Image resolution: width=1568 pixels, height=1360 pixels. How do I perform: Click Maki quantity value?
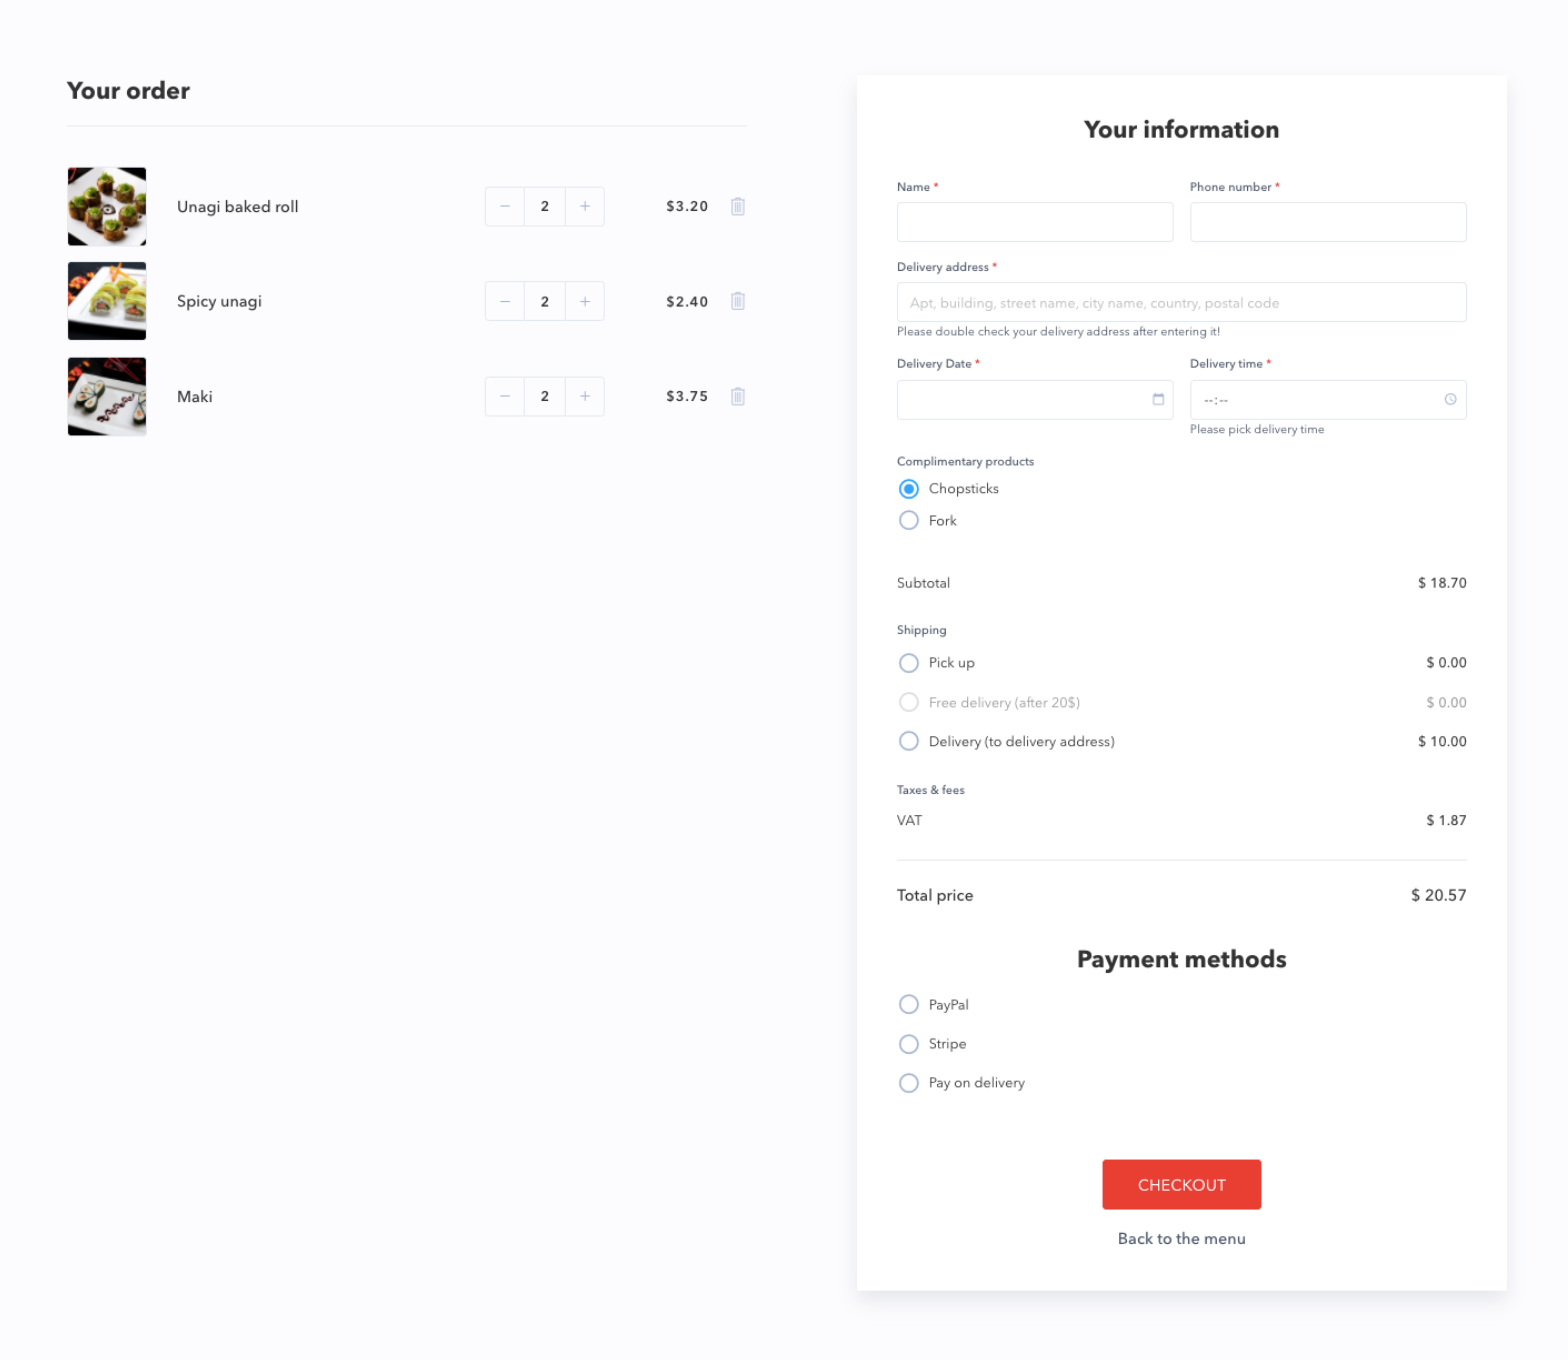(x=545, y=396)
